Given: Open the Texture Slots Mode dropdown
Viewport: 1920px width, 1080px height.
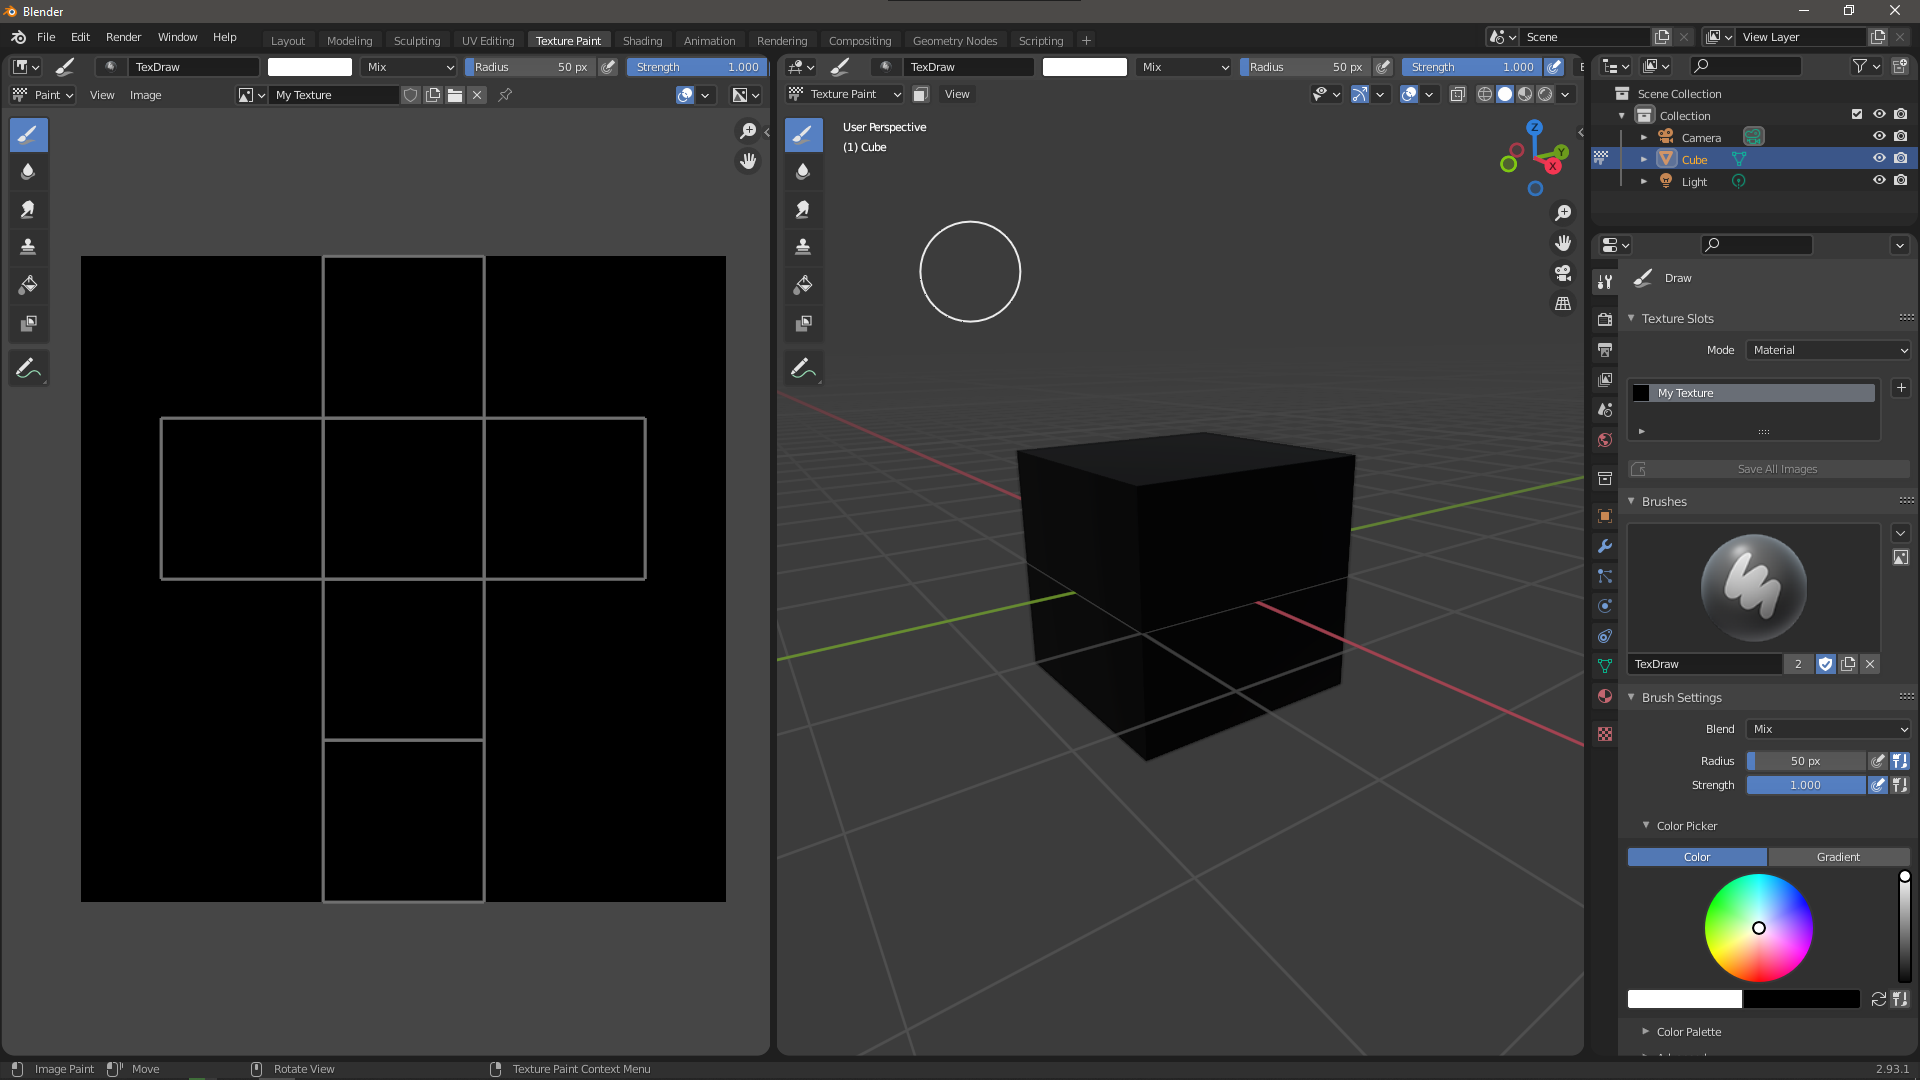Looking at the screenshot, I should pyautogui.click(x=1829, y=350).
